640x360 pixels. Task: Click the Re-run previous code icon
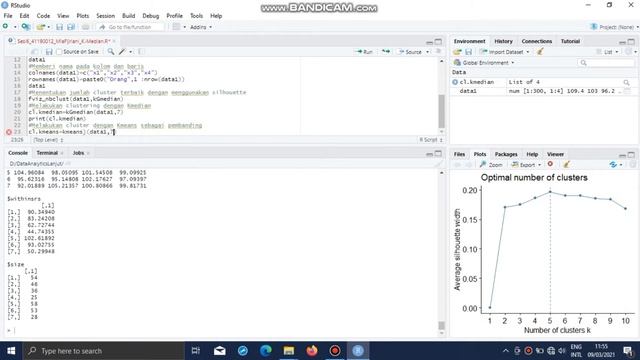pos(386,52)
